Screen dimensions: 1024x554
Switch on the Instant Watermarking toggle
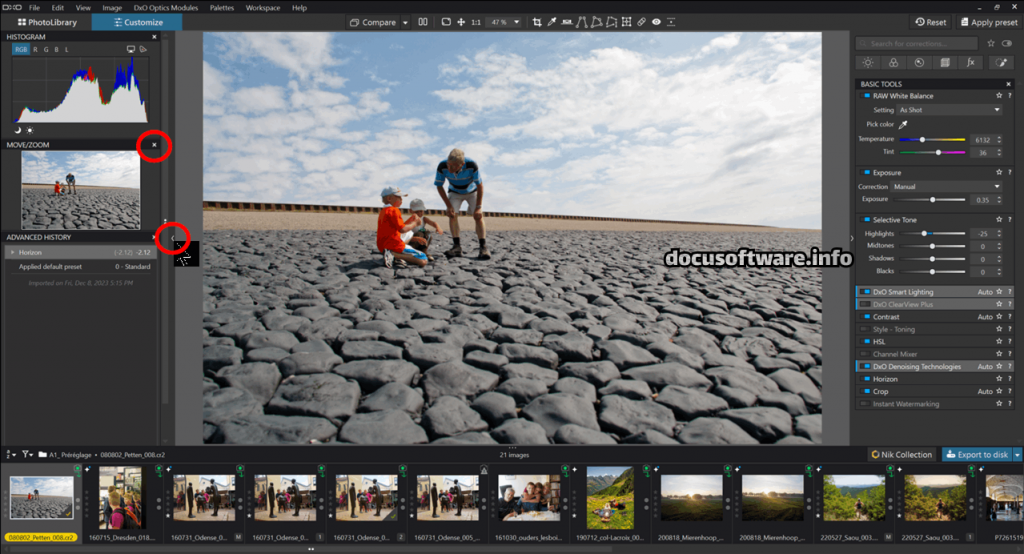(865, 403)
